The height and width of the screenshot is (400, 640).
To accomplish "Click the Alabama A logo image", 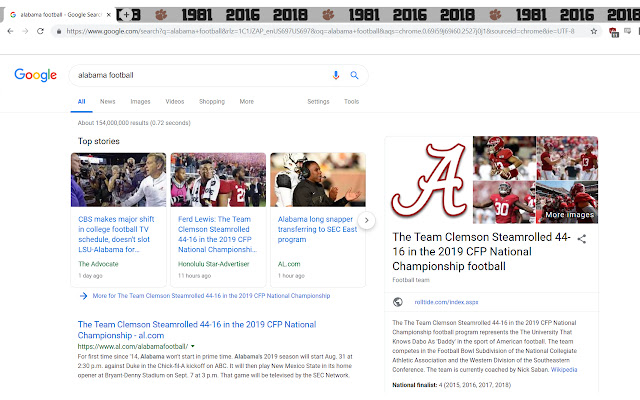I will (x=429, y=180).
